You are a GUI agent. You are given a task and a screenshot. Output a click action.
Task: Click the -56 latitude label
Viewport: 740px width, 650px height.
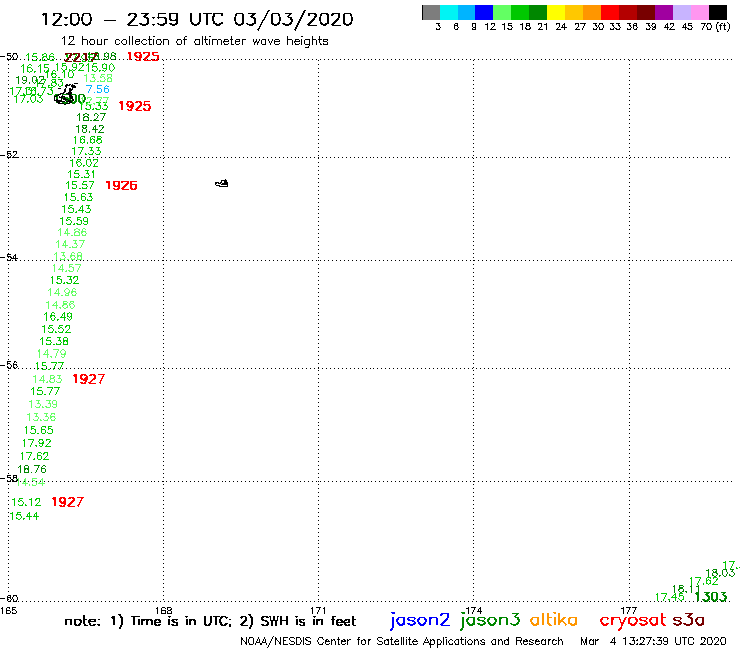[9, 365]
